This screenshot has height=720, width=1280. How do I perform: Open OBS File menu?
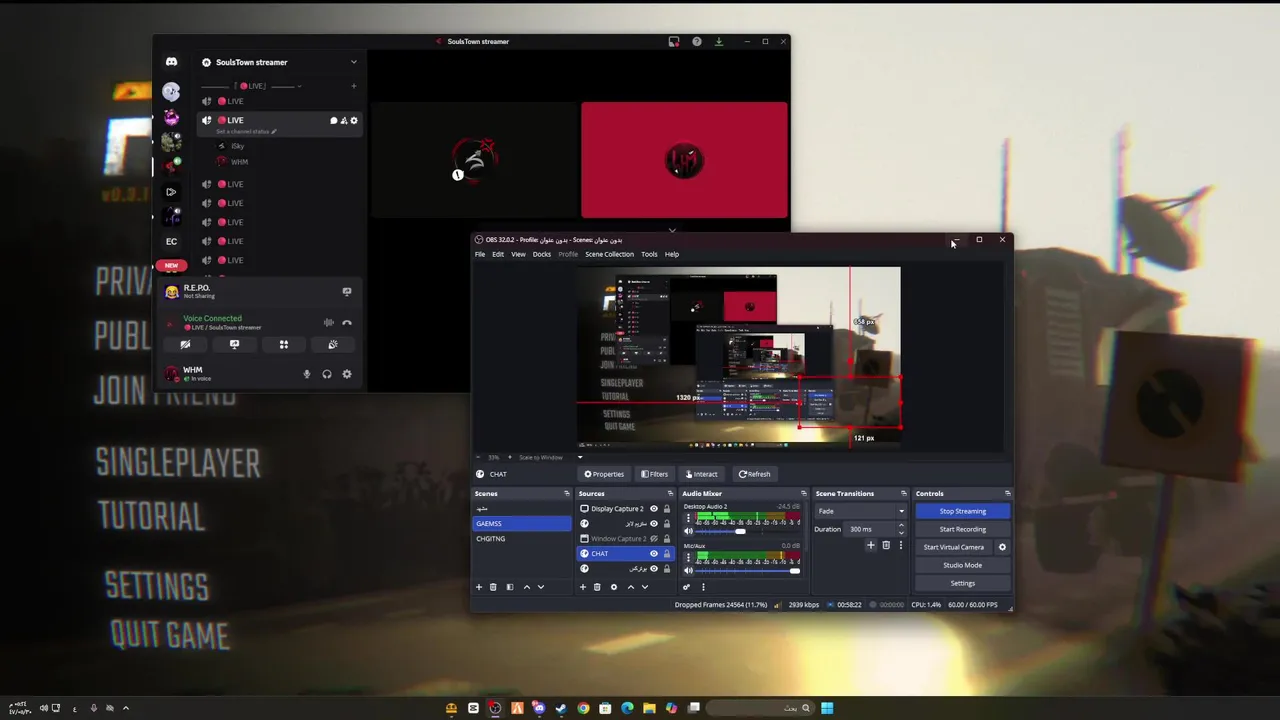pyautogui.click(x=480, y=254)
